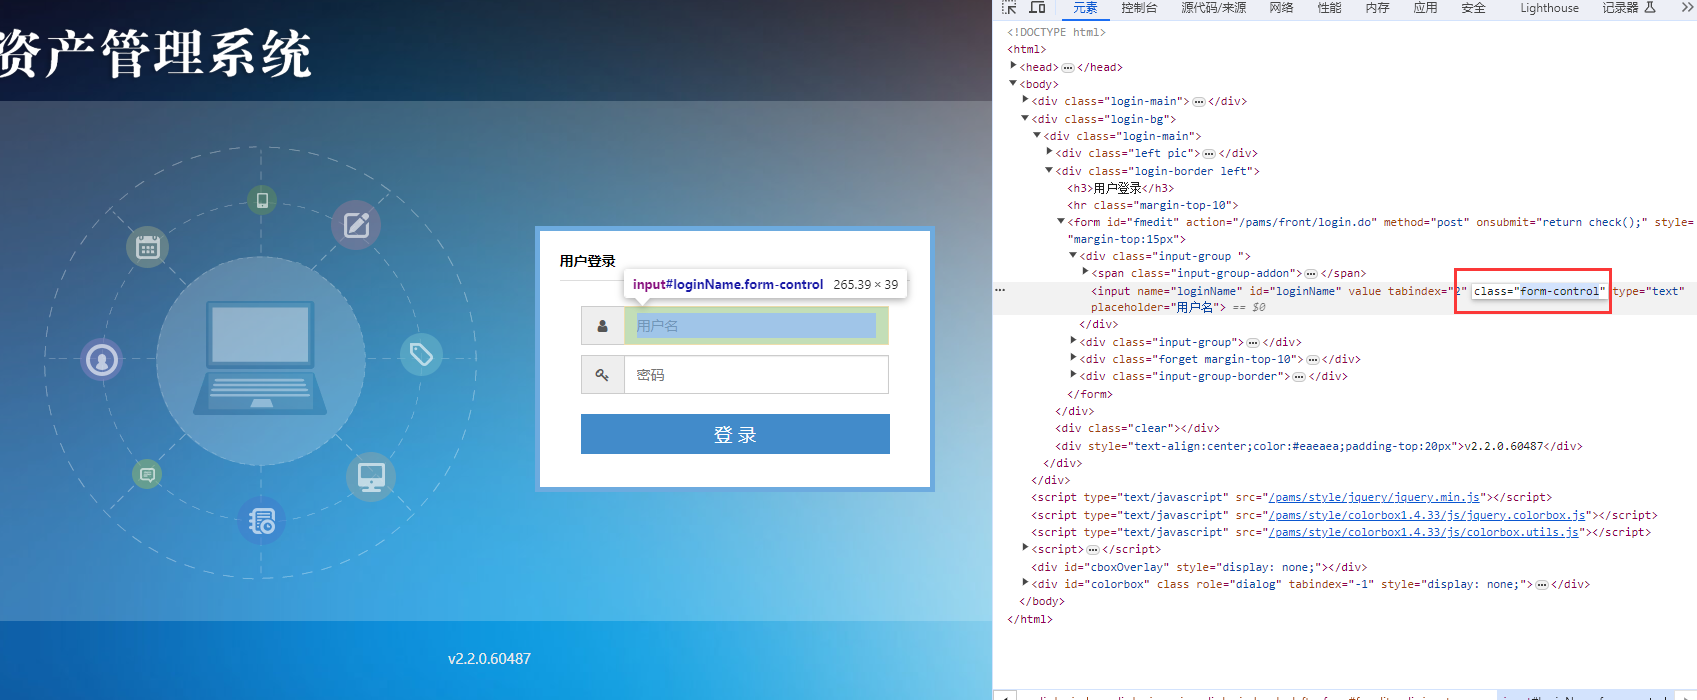Click the user icon beside username field
Viewport: 1697px width, 700px height.
point(602,326)
